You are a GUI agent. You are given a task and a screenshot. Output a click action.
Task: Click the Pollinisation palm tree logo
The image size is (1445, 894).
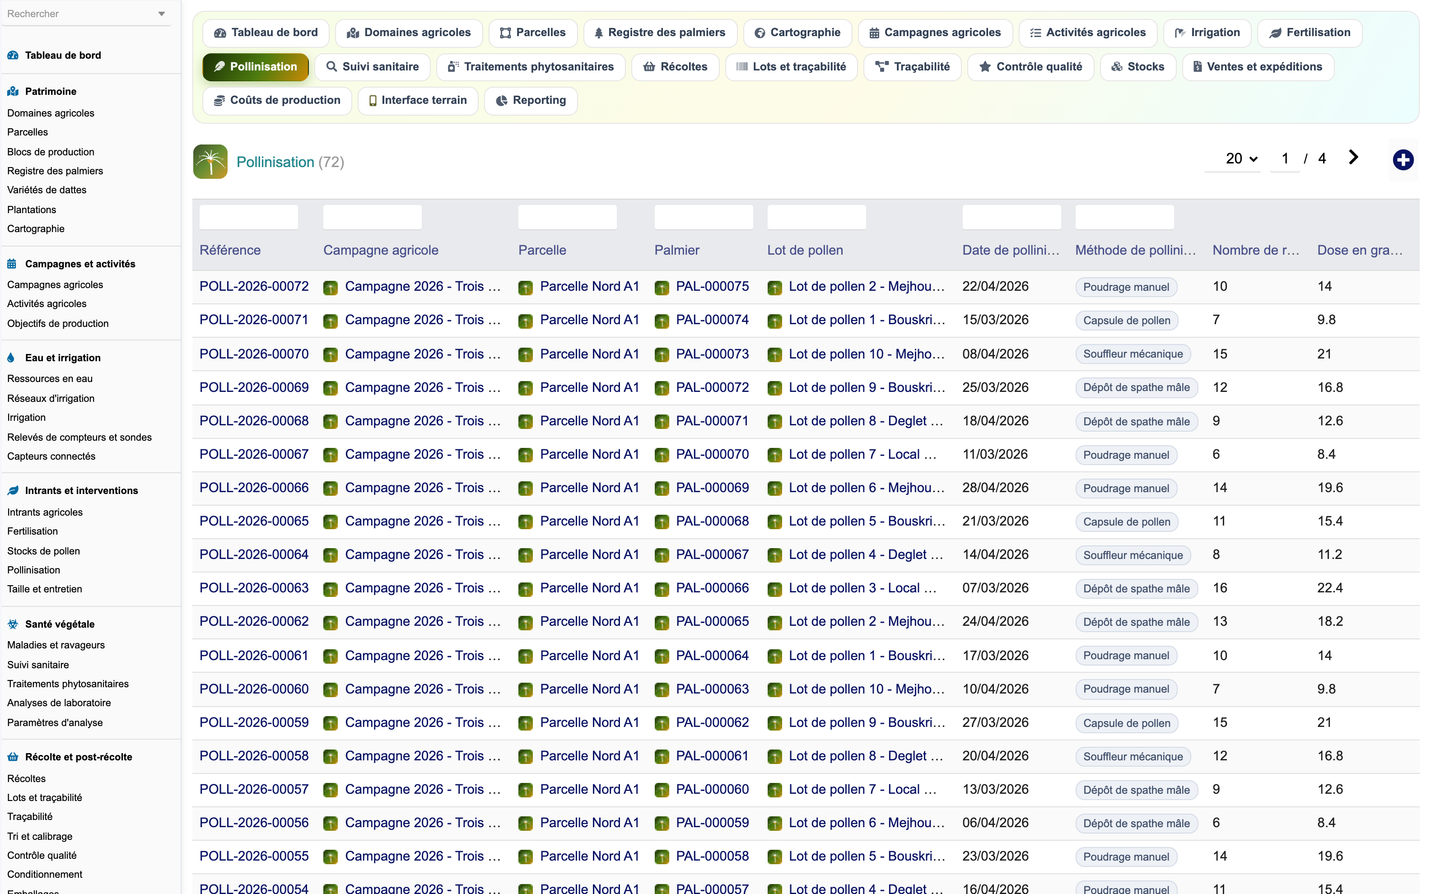pyautogui.click(x=210, y=161)
